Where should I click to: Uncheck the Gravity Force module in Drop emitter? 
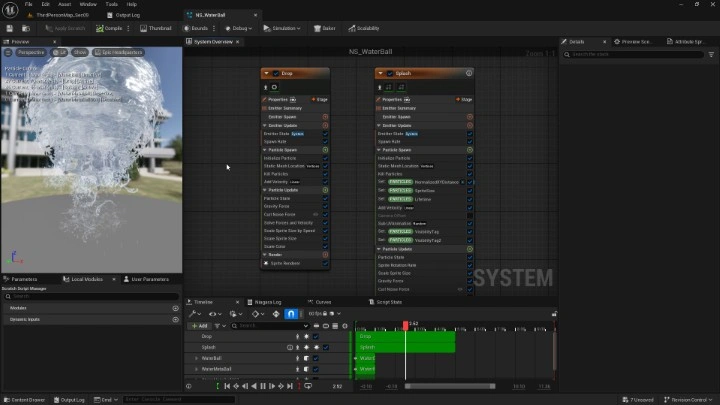[325, 206]
